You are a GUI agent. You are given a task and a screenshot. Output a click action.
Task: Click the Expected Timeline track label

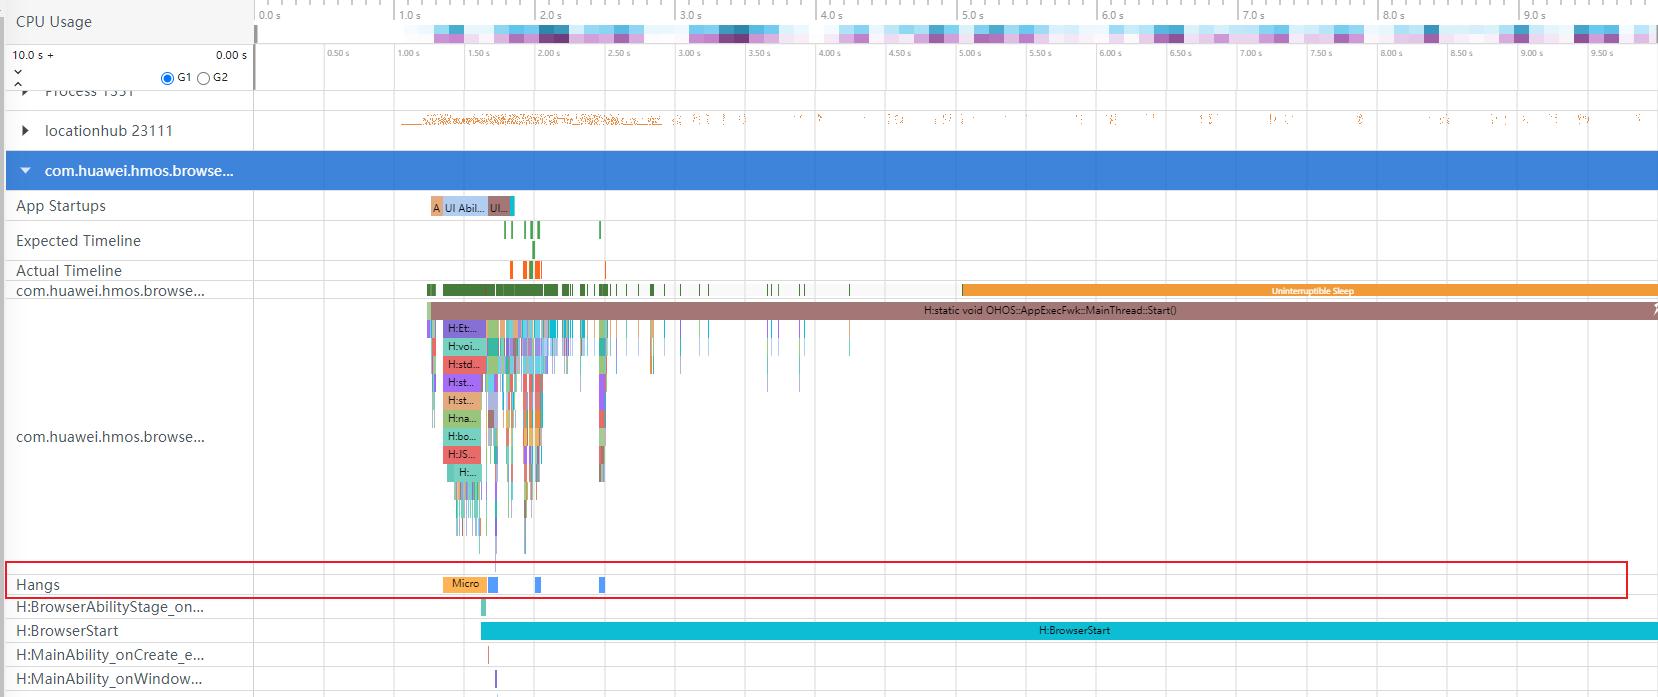pos(78,241)
